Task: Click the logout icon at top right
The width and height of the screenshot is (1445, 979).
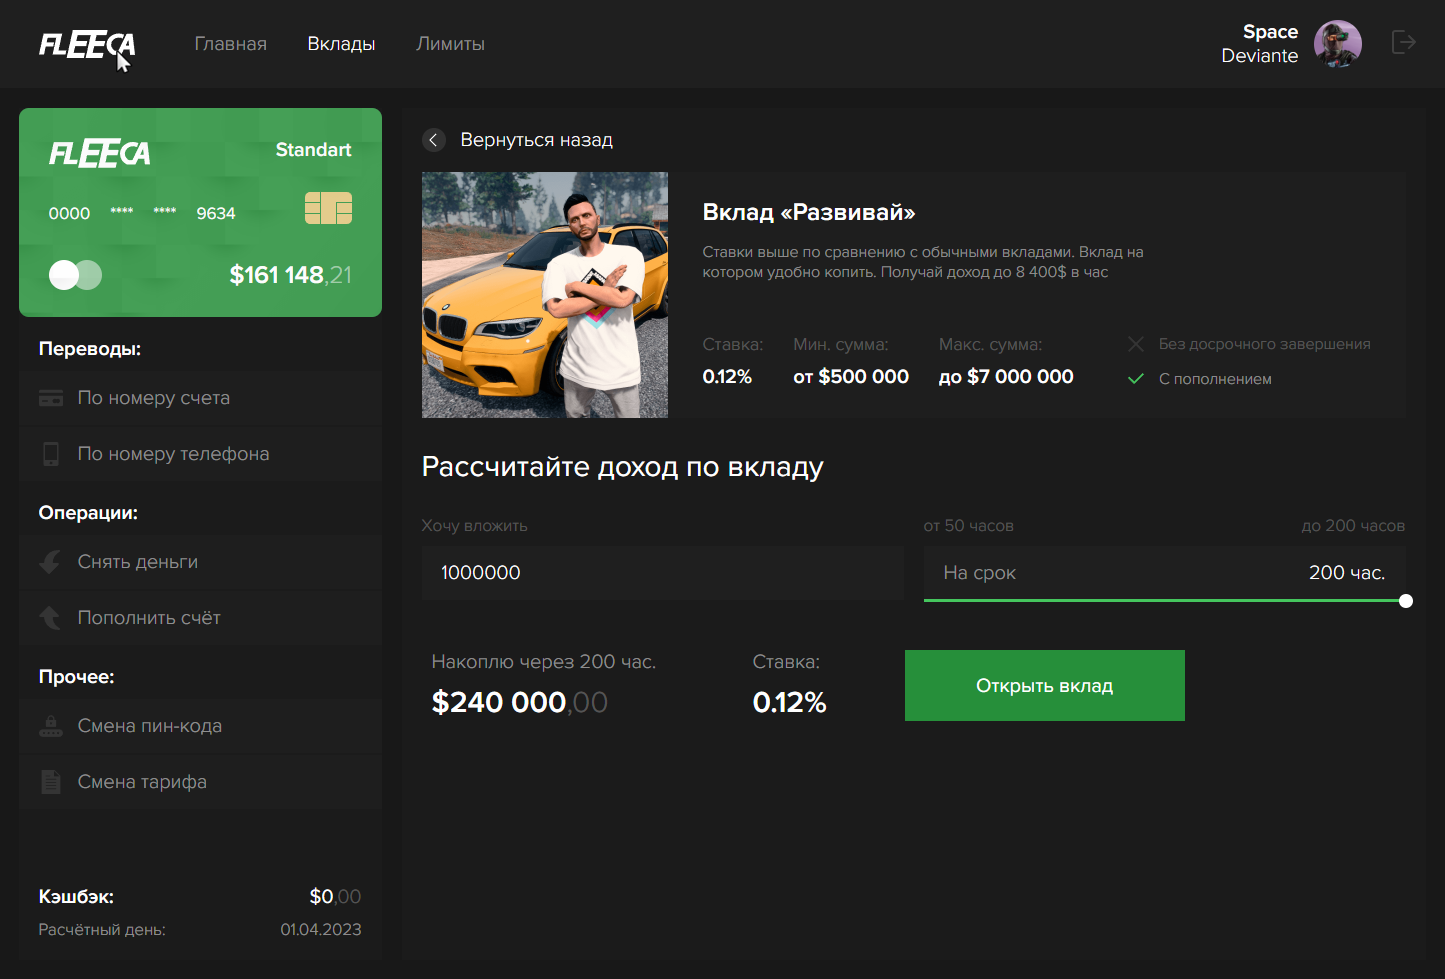Action: point(1404,42)
